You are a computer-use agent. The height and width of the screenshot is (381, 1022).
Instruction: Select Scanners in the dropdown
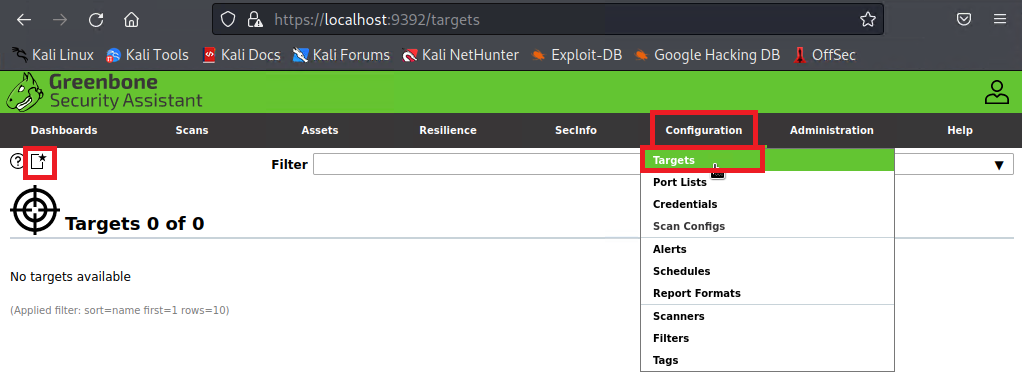coord(768,317)
